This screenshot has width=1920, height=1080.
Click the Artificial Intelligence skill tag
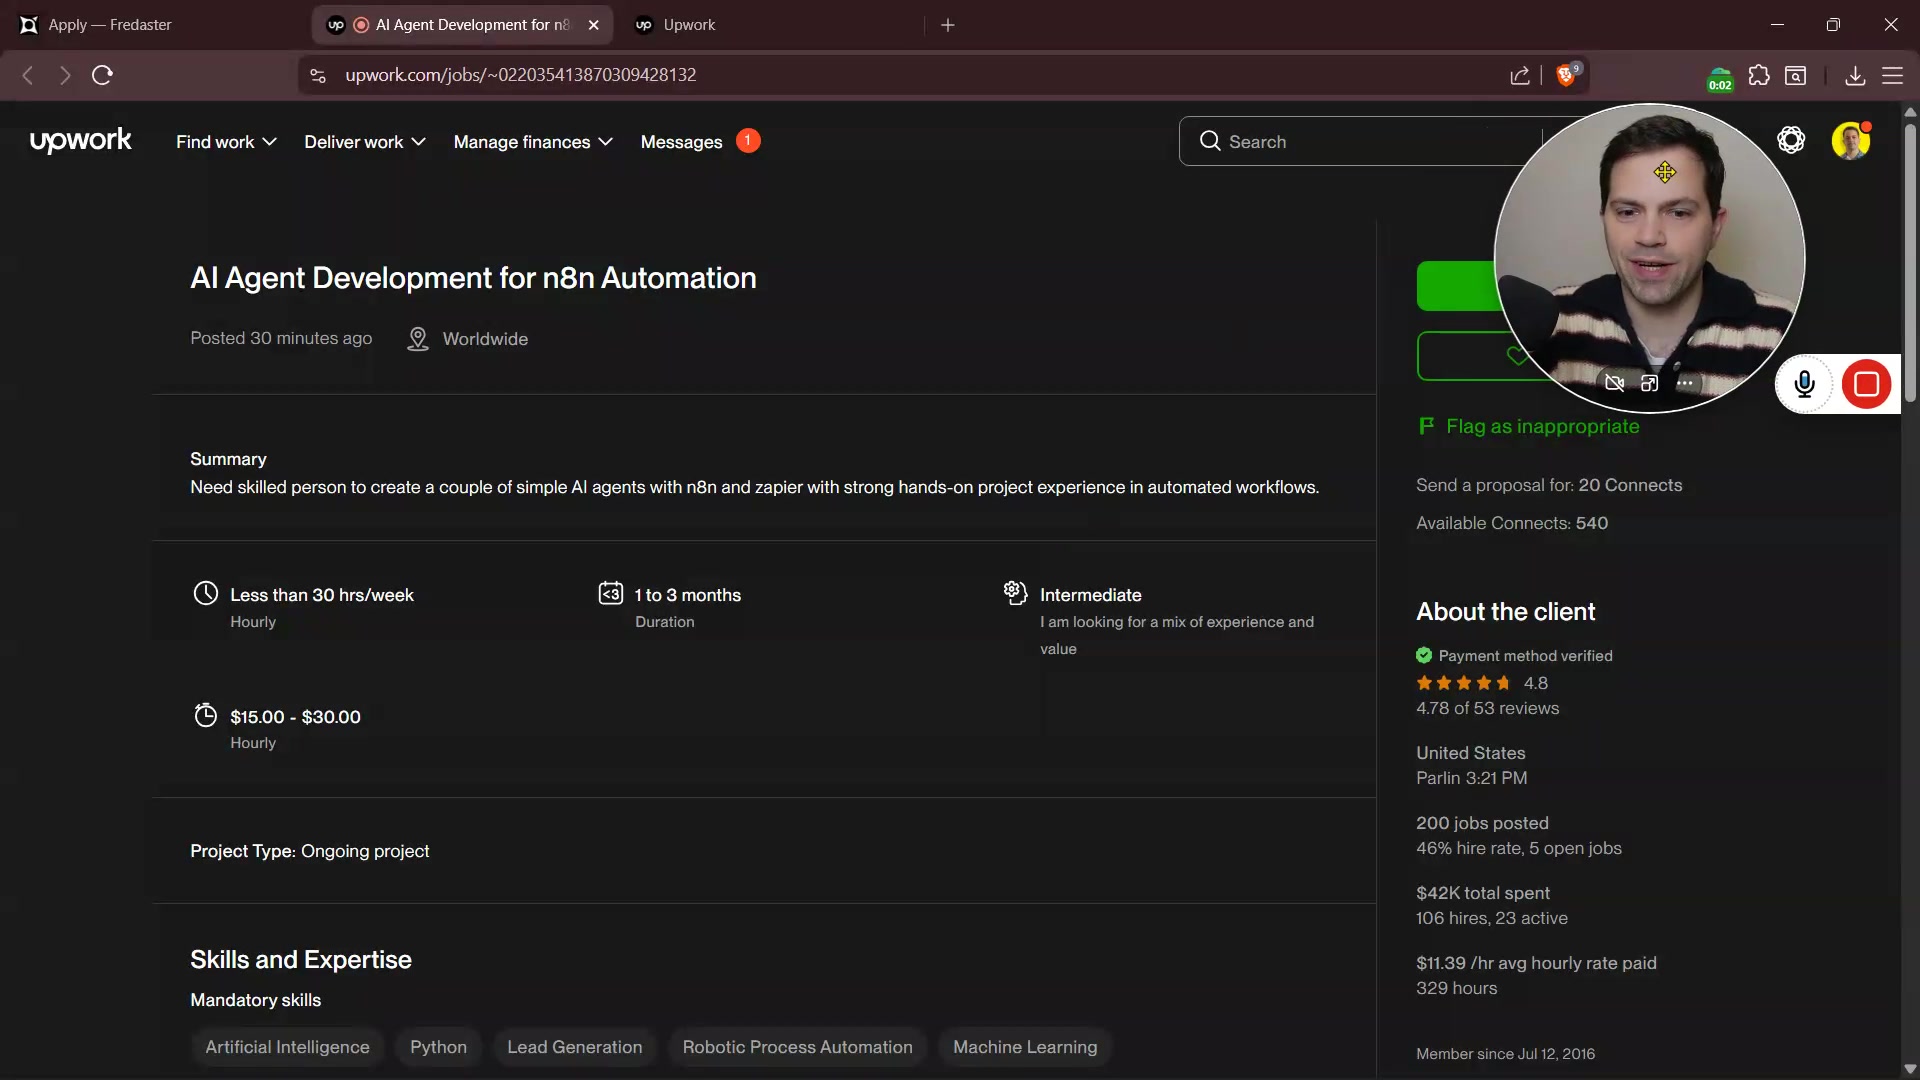click(287, 1047)
